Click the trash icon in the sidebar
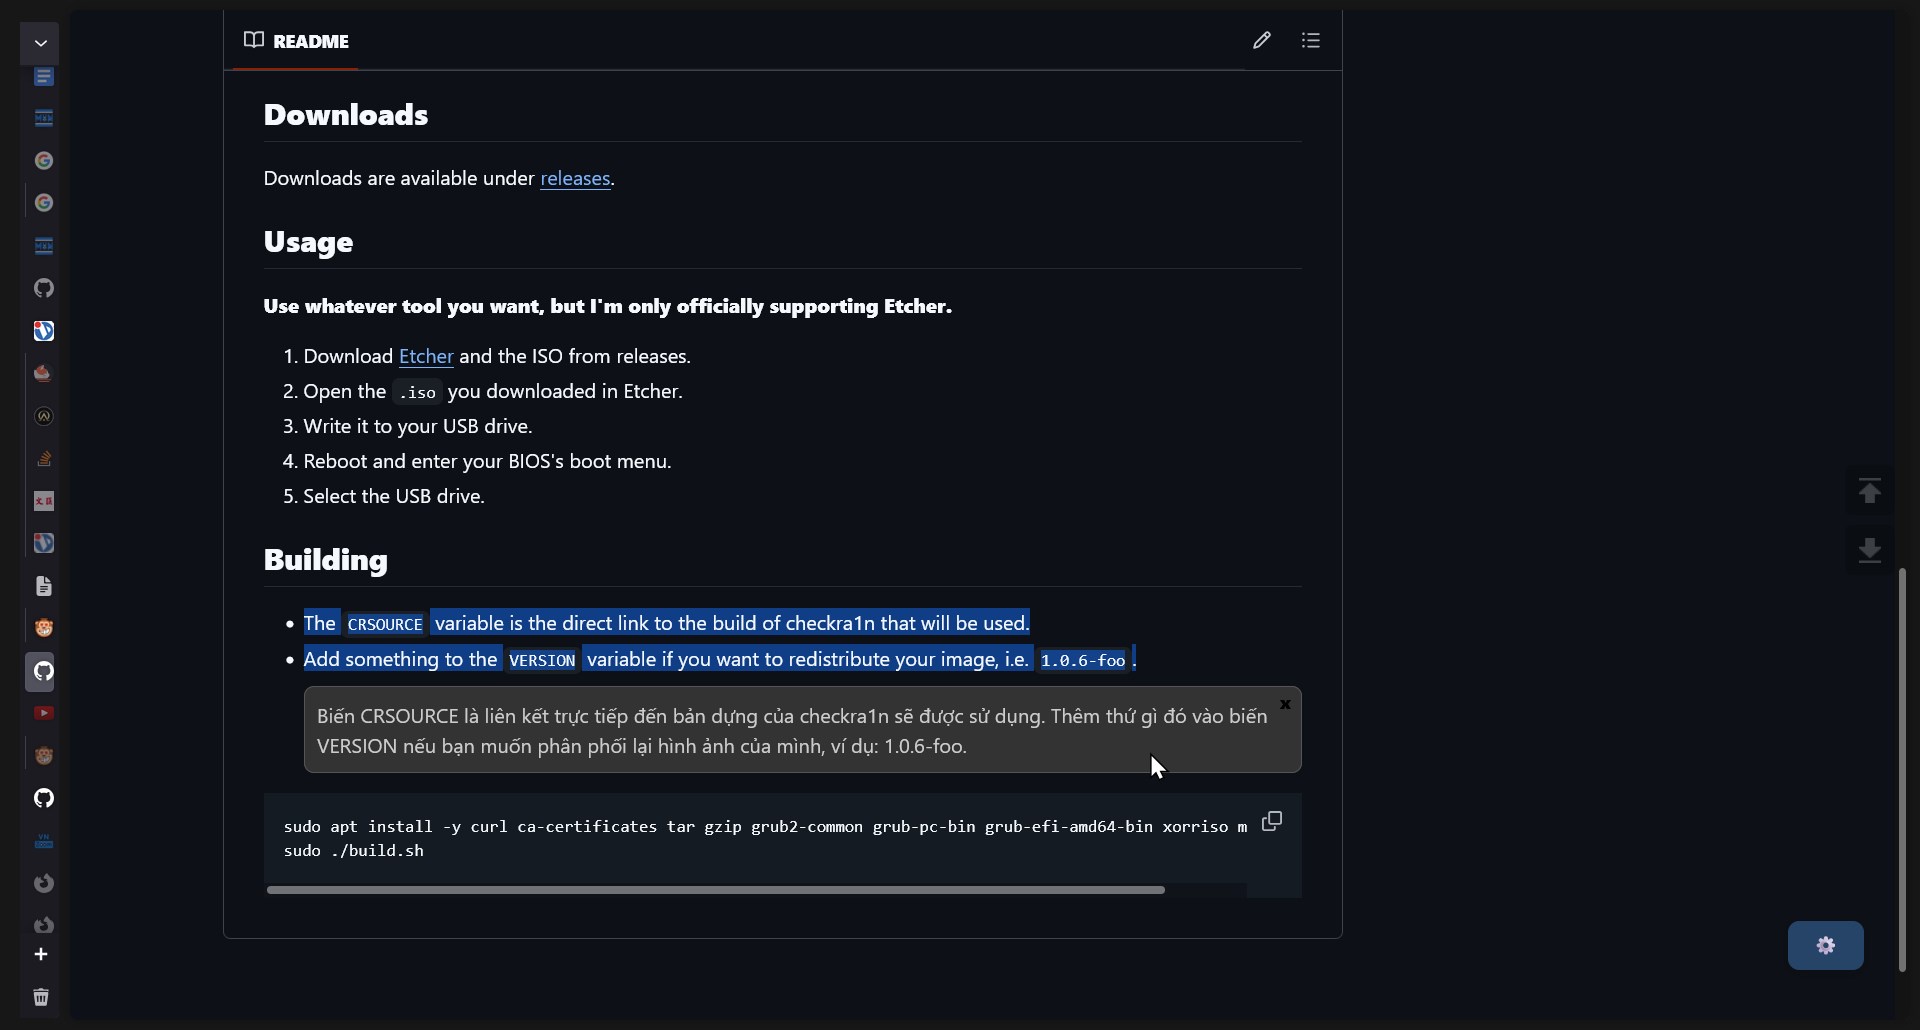This screenshot has width=1920, height=1030. 41,997
